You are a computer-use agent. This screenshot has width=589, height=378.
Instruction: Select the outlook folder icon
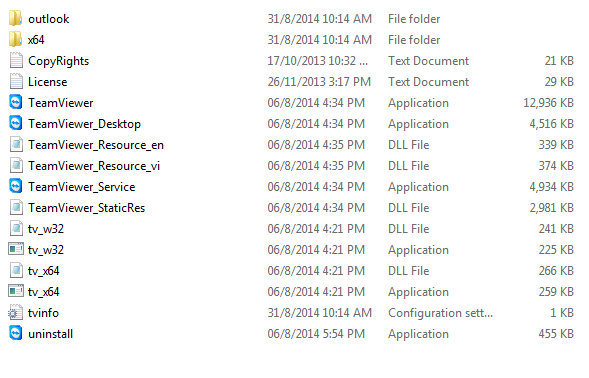pos(15,18)
